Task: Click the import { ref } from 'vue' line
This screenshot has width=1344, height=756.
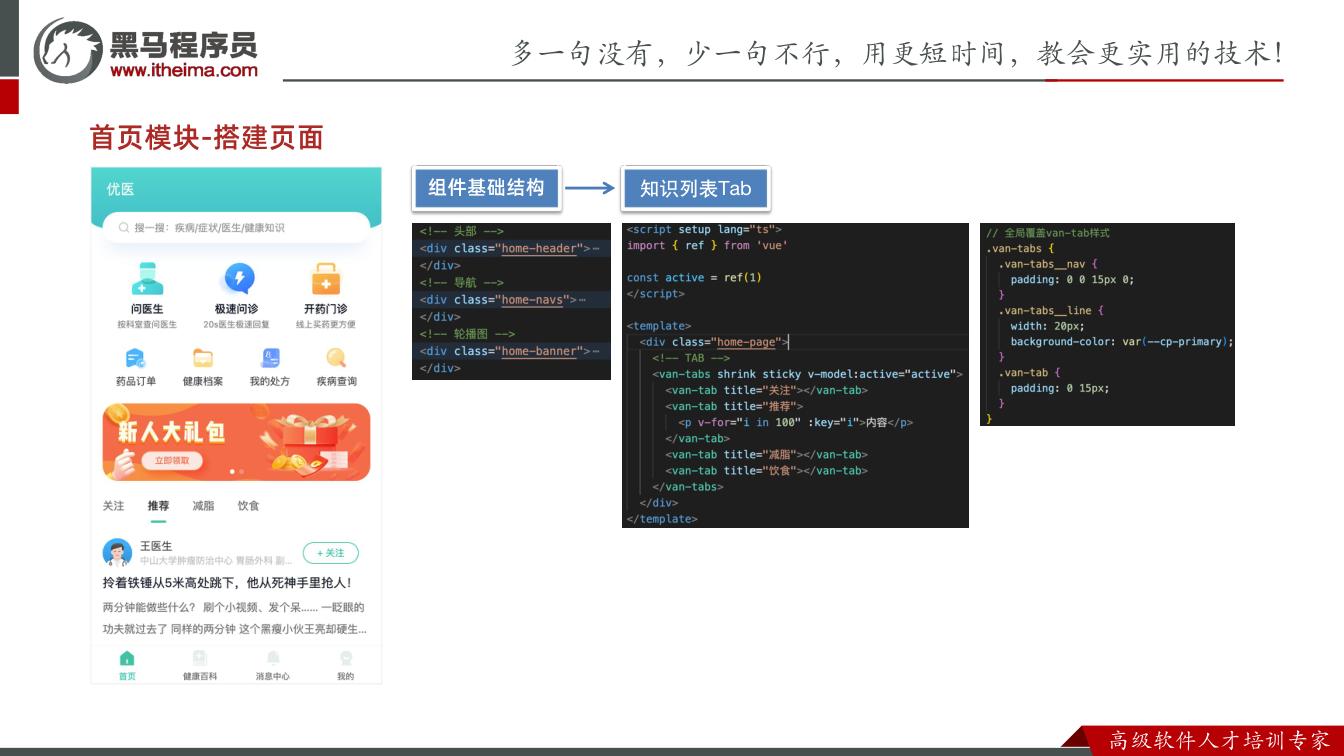Action: 707,245
